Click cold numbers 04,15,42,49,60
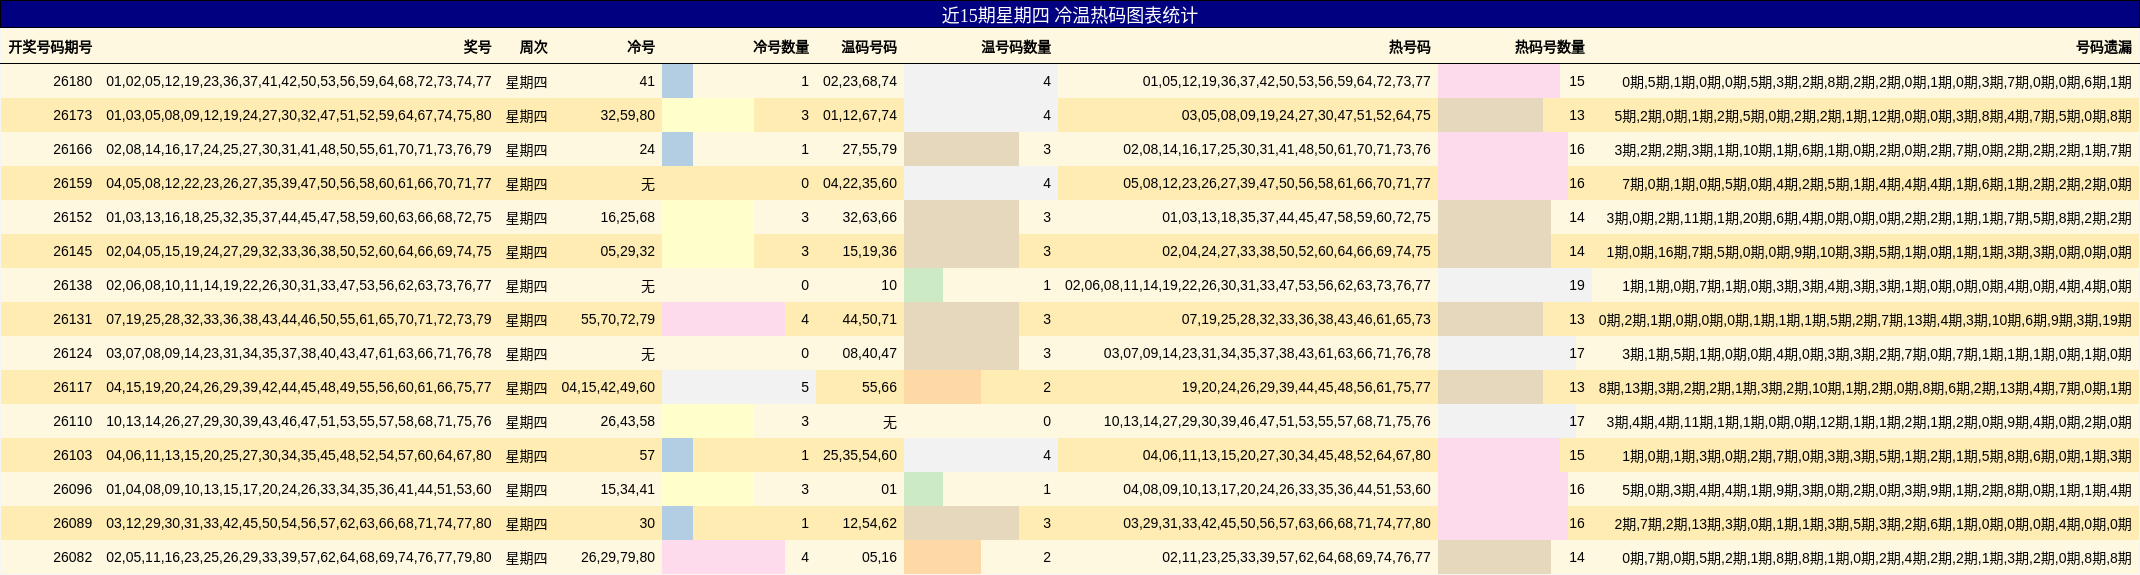 click(x=608, y=387)
